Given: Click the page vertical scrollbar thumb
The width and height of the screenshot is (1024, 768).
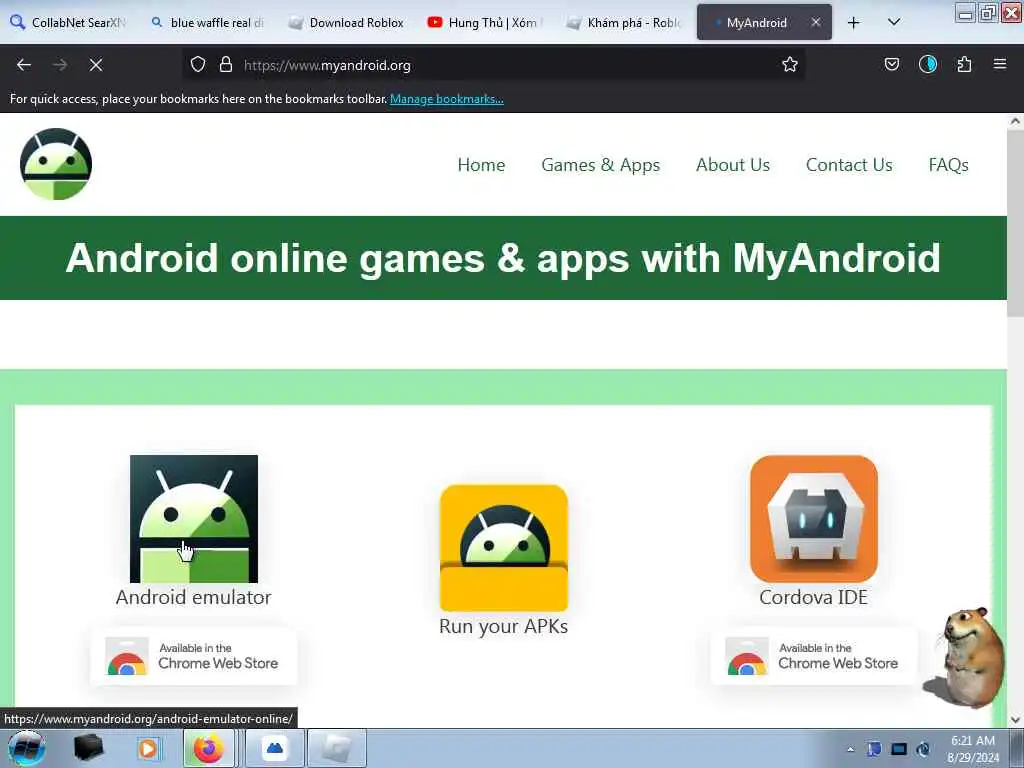Looking at the screenshot, I should click(1015, 222).
